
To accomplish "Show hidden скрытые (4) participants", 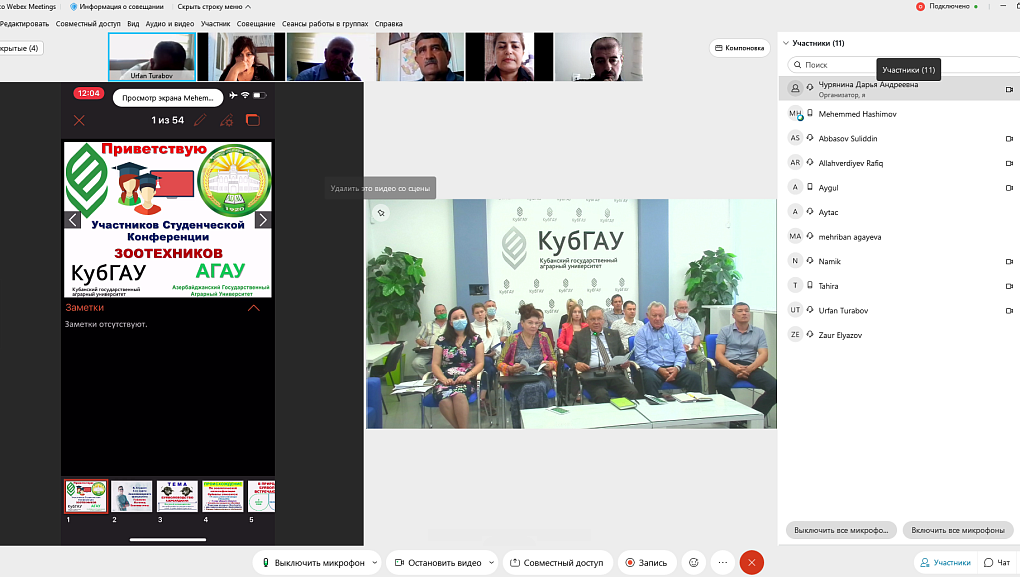I will tap(21, 48).
